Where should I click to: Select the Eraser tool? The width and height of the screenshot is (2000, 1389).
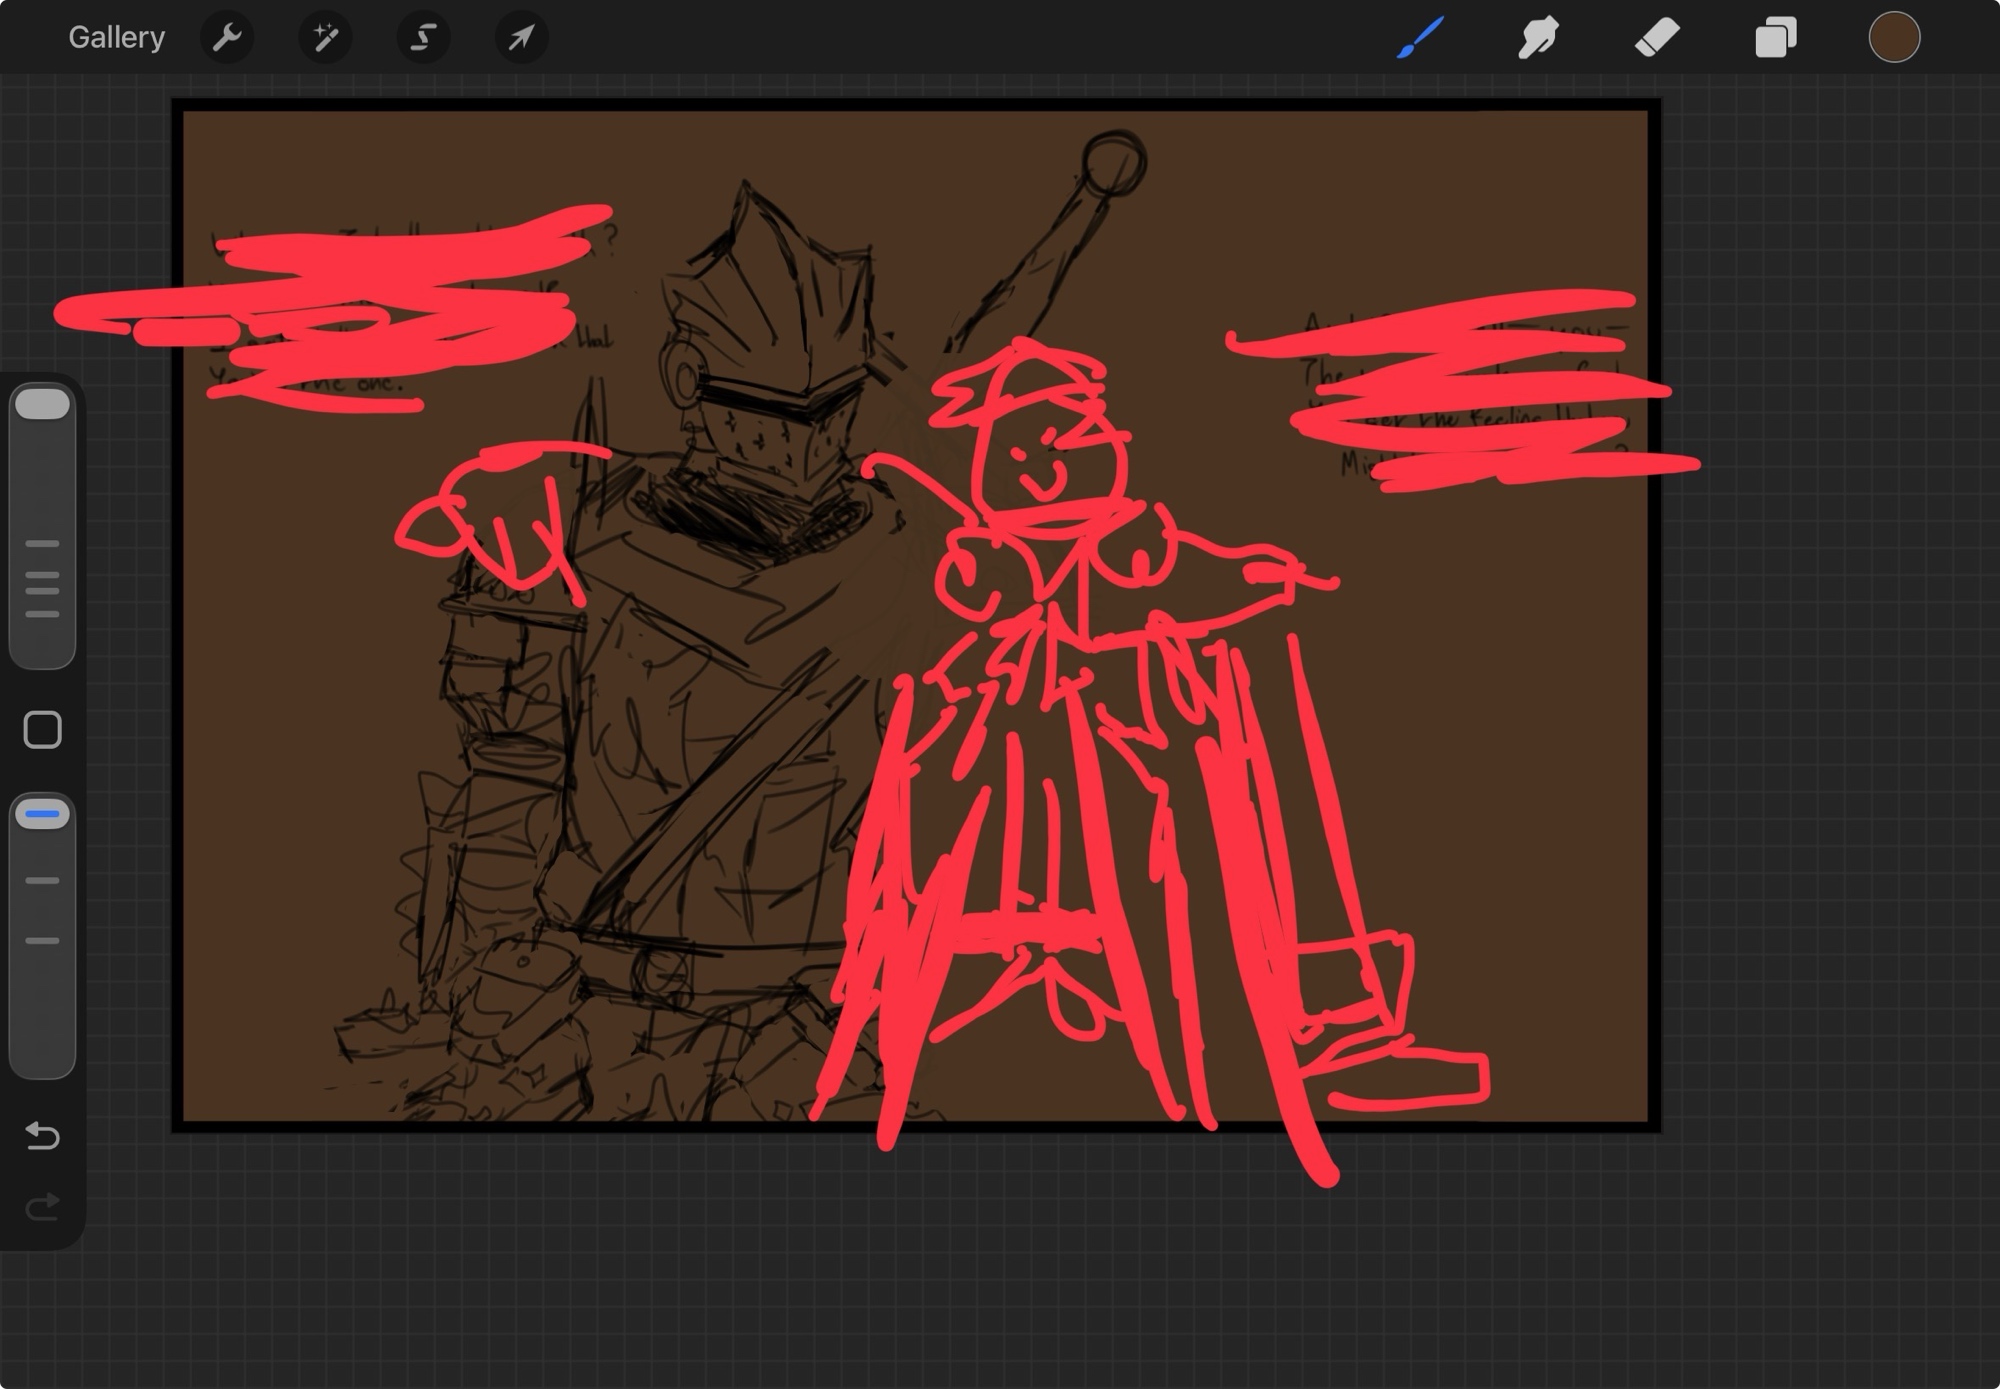click(1657, 38)
